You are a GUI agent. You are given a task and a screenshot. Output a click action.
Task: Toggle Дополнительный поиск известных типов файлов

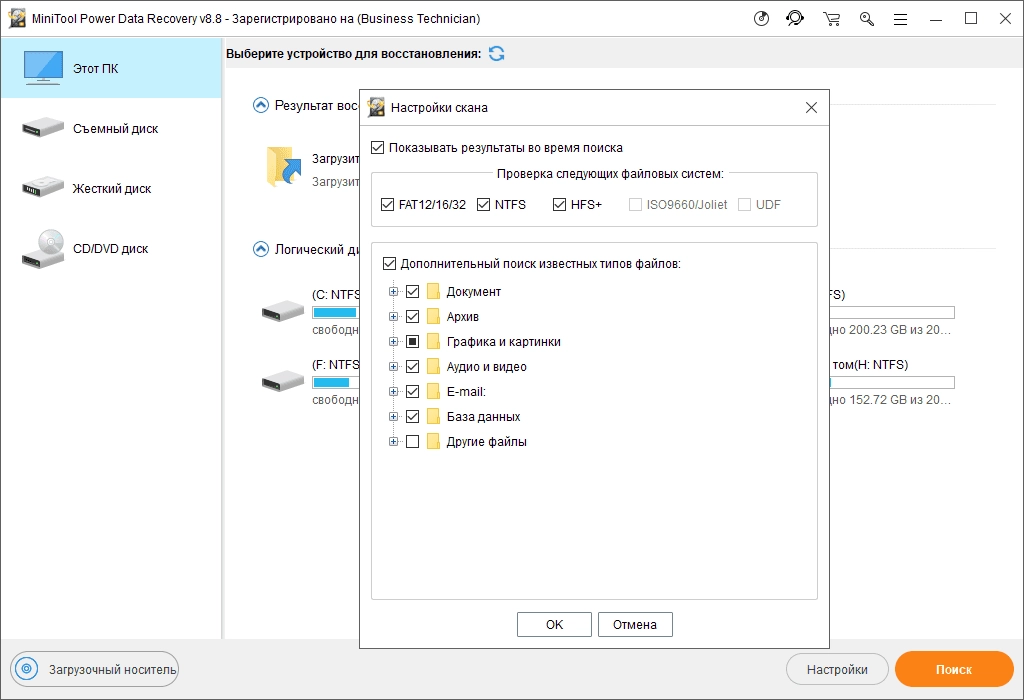(x=389, y=264)
